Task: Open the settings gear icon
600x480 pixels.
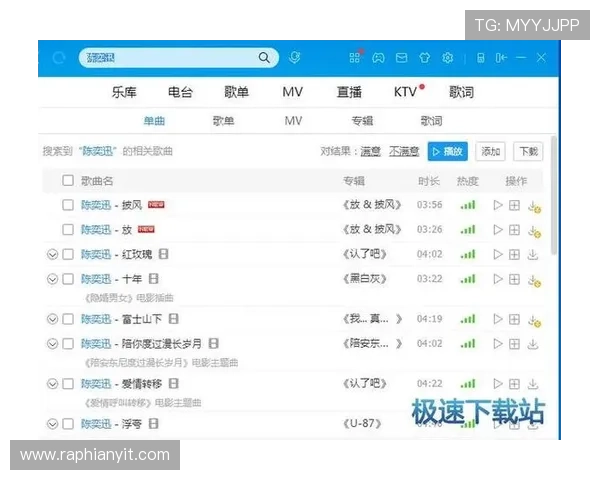Action: pos(448,58)
